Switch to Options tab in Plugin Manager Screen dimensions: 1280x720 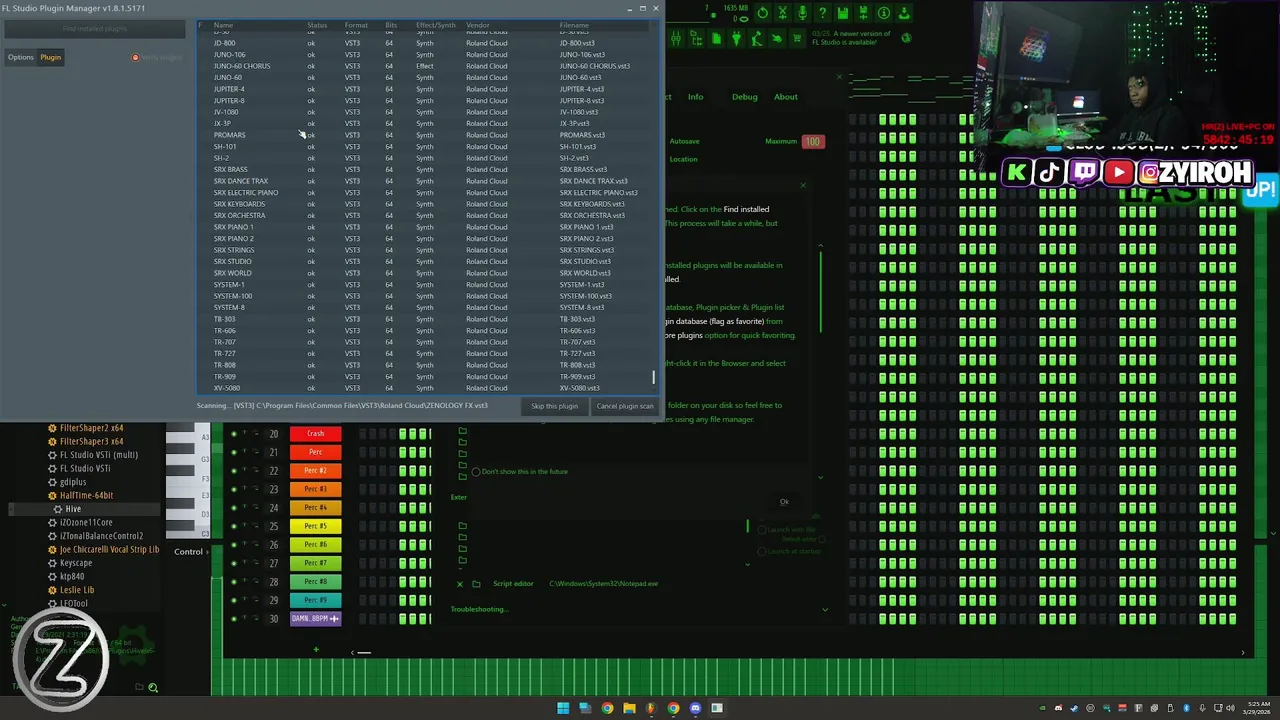(x=21, y=57)
